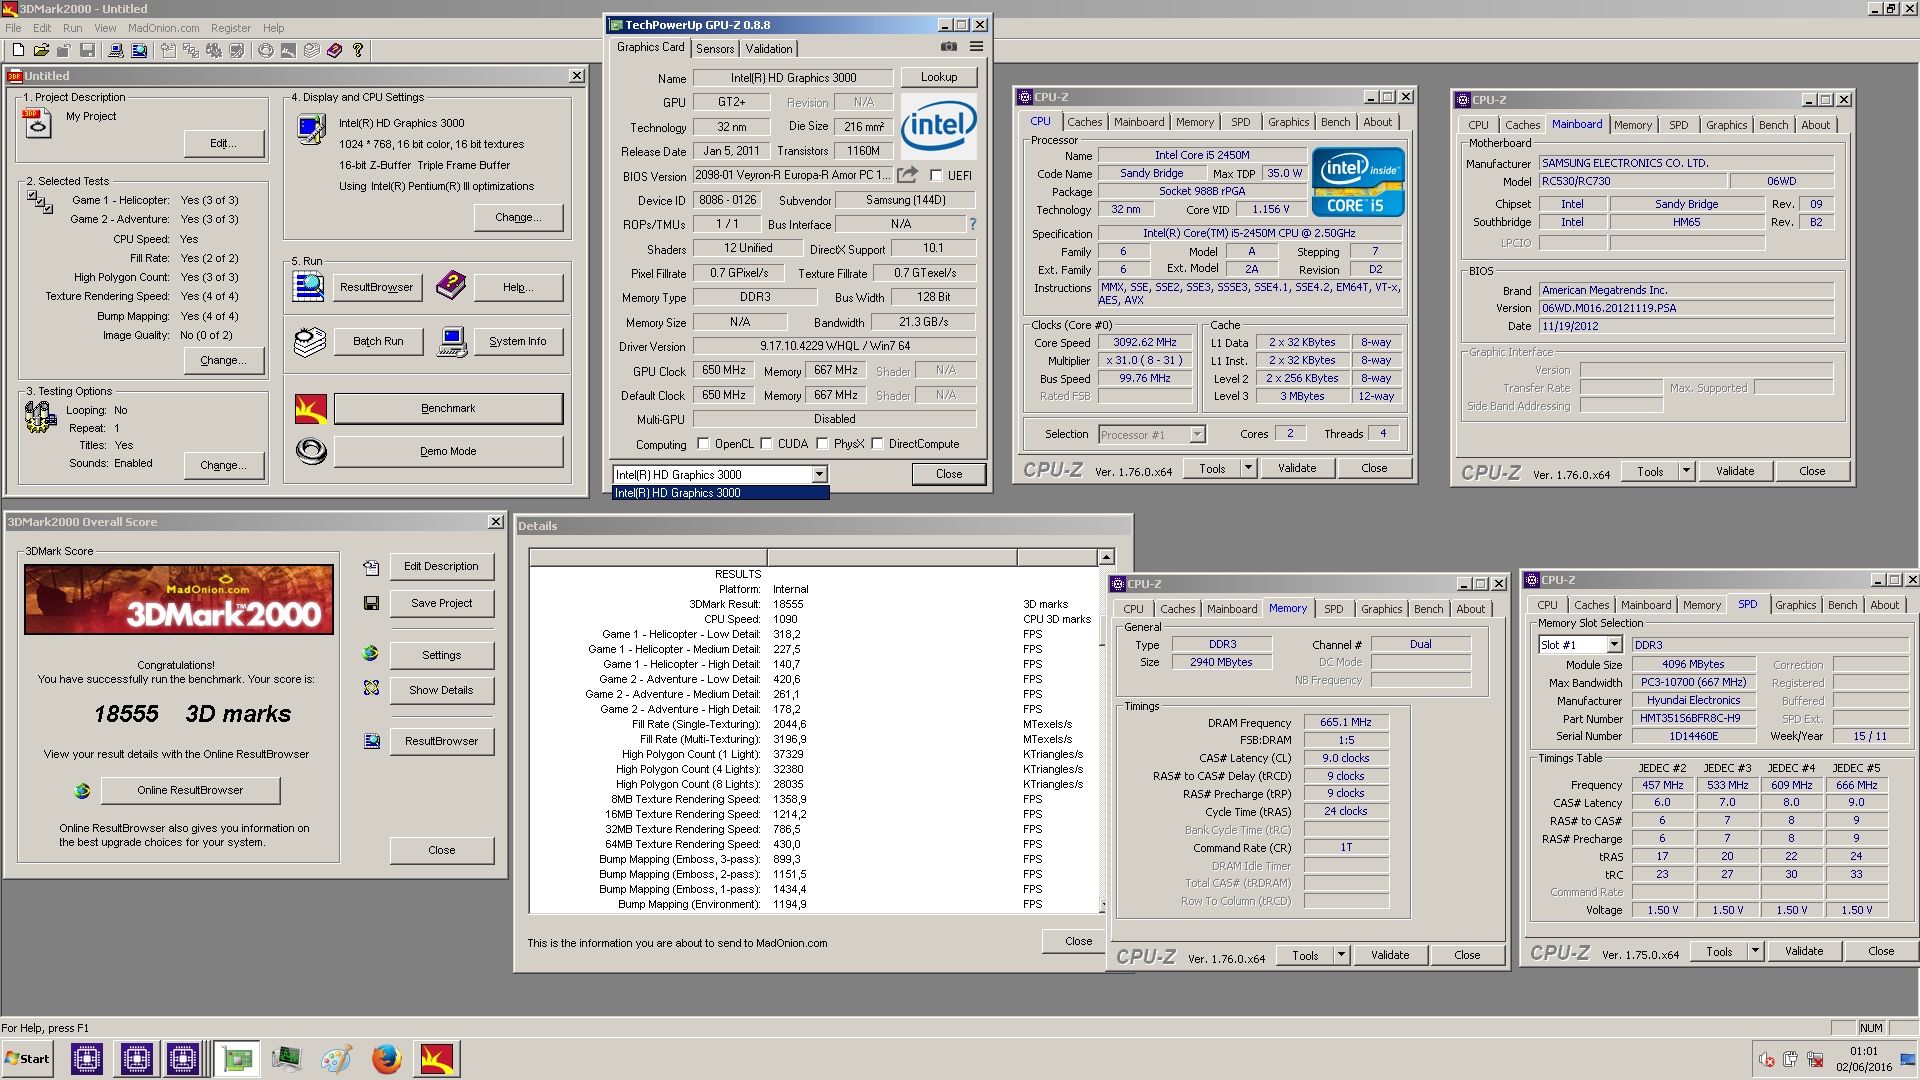Viewport: 1920px width, 1080px height.
Task: Switch to the Validation tab in GPU-Z
Action: pyautogui.click(x=769, y=48)
